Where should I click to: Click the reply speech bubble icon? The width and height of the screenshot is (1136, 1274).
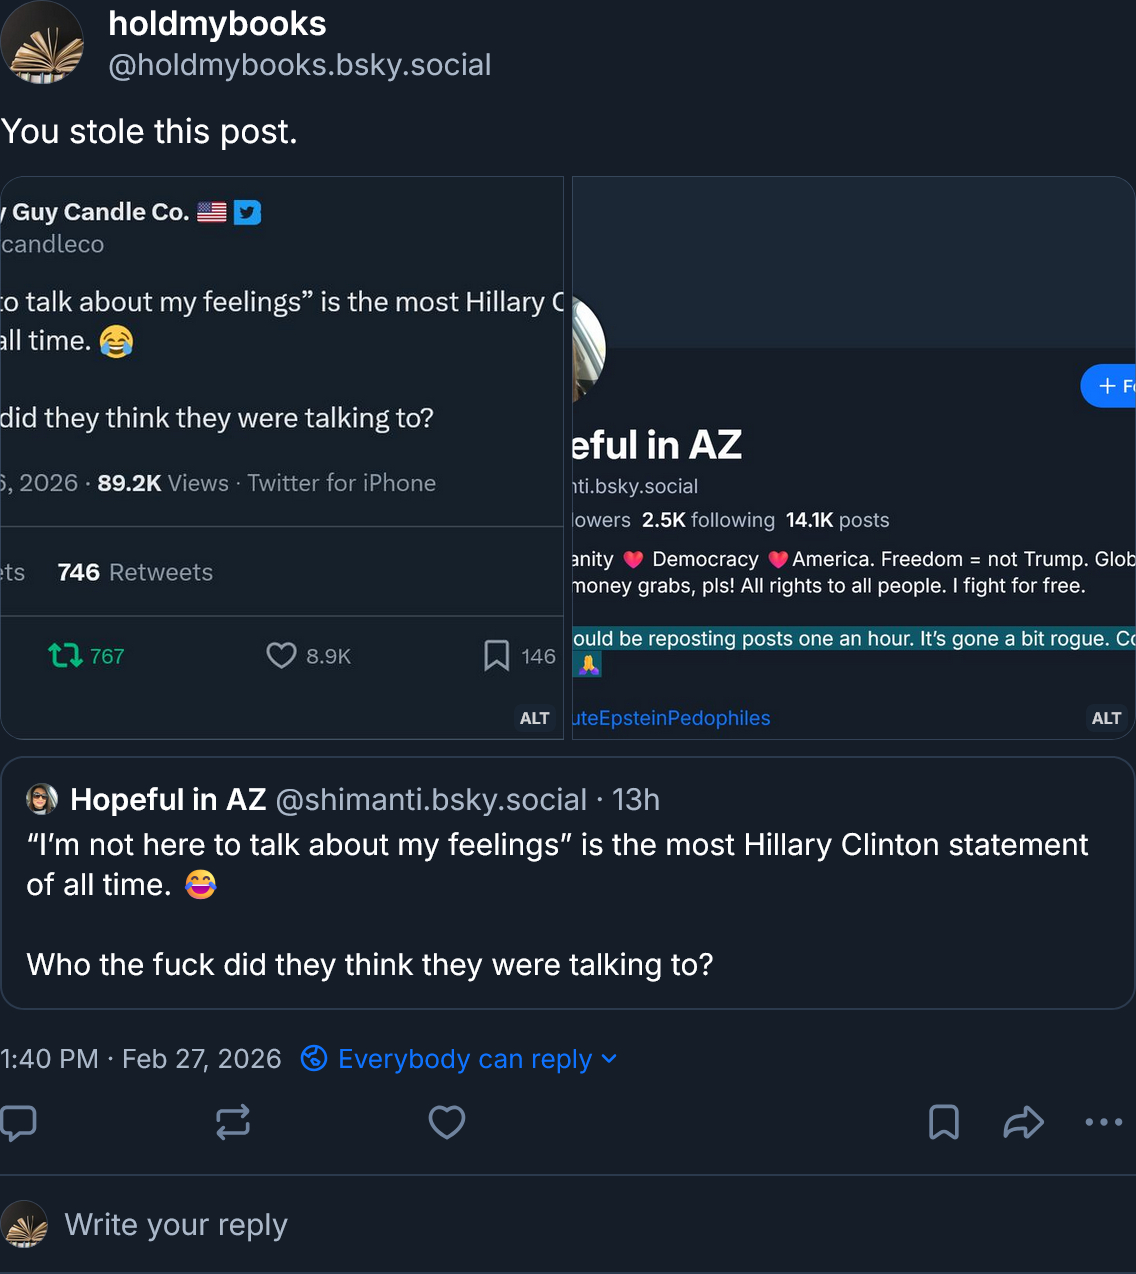tap(19, 1123)
